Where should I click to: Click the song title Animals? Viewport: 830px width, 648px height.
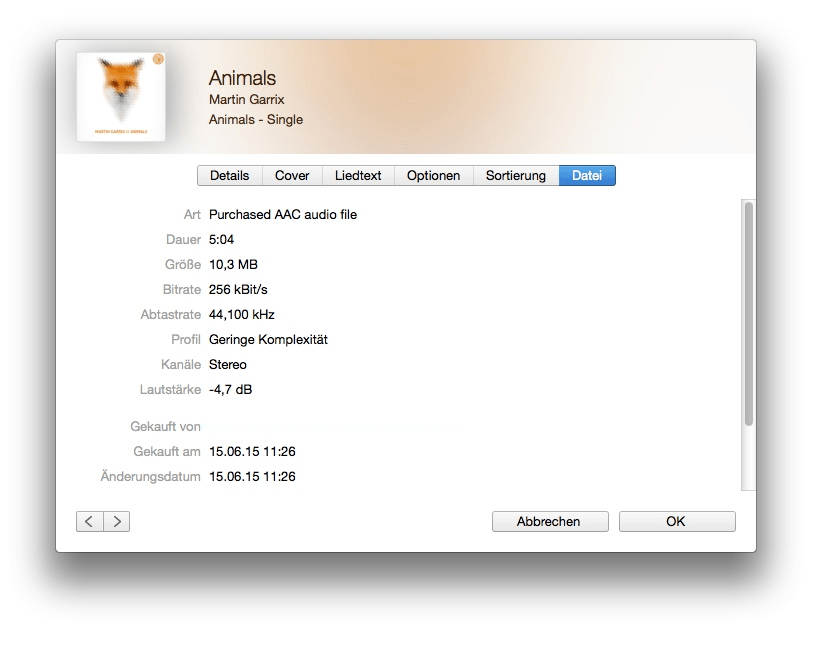(x=242, y=78)
